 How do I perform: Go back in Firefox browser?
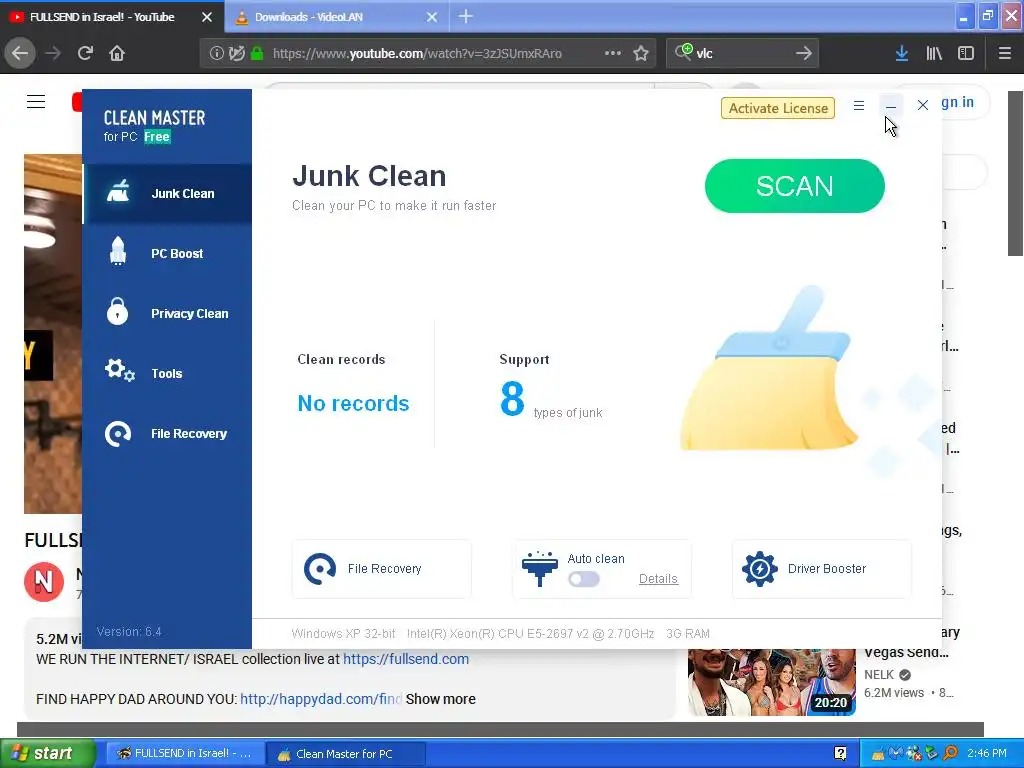[20, 54]
